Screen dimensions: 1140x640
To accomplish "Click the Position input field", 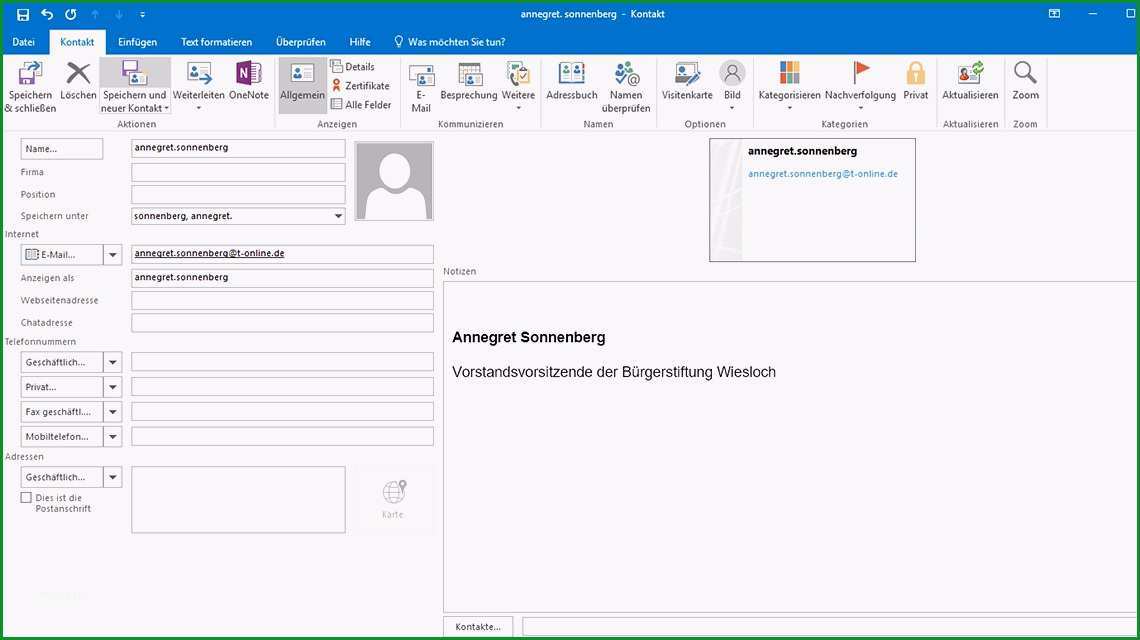I will (x=238, y=194).
